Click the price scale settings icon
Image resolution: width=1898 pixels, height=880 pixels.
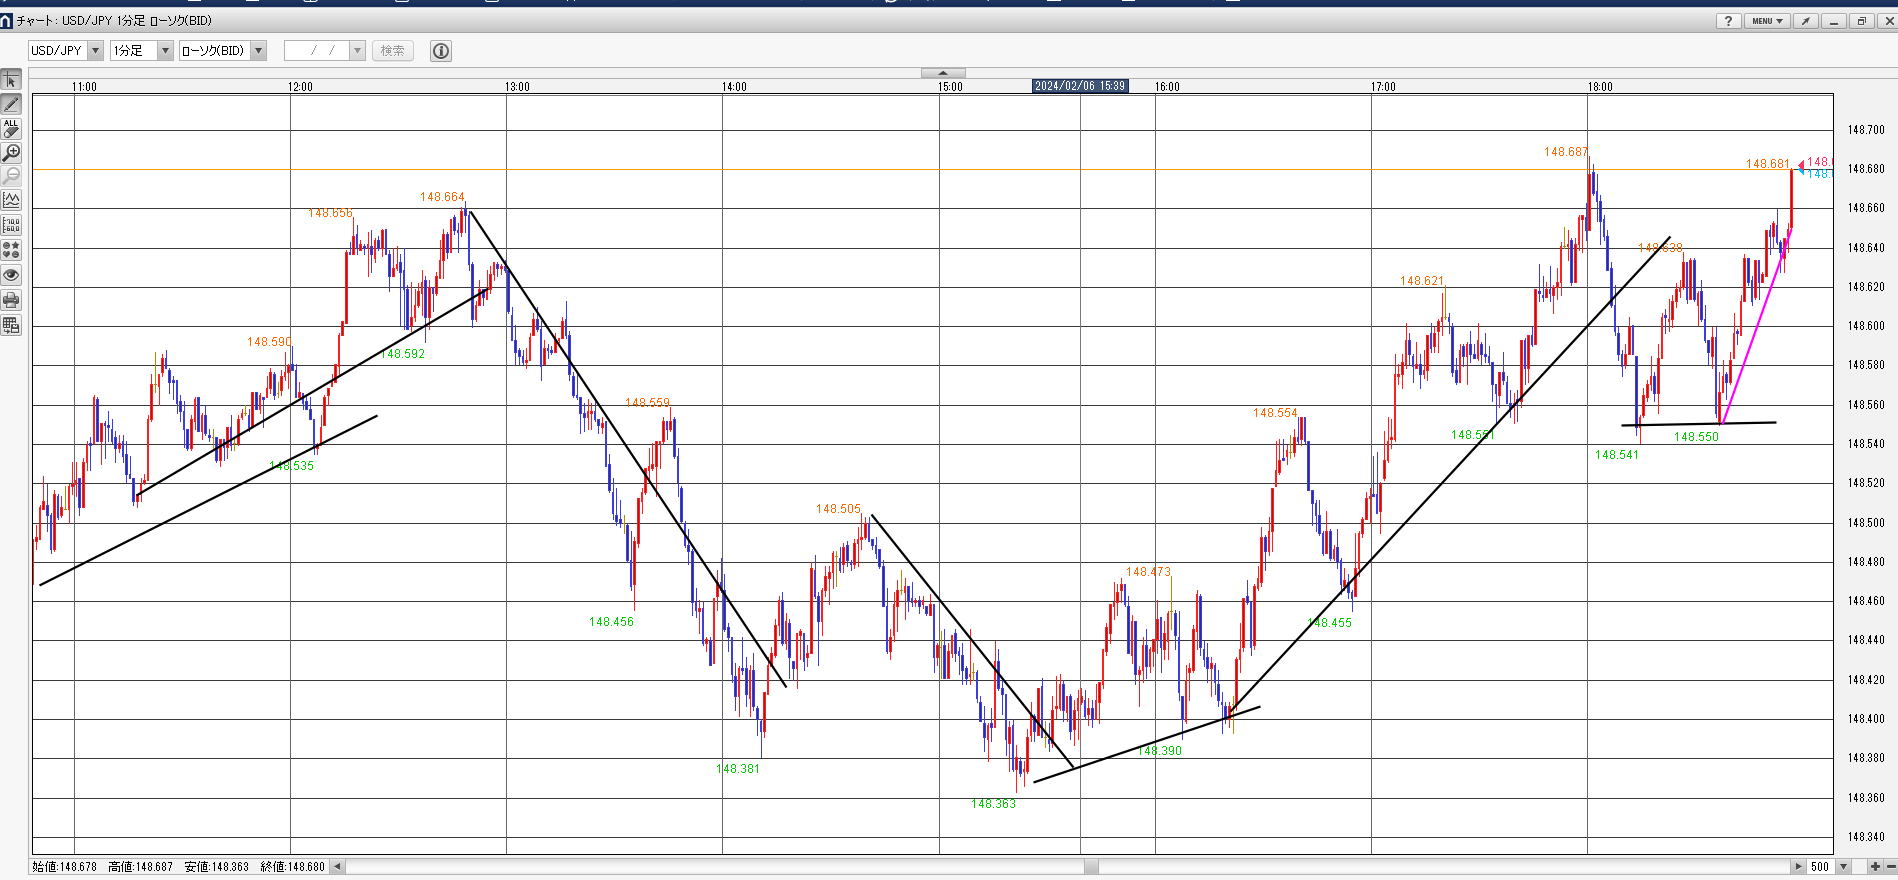[11, 226]
